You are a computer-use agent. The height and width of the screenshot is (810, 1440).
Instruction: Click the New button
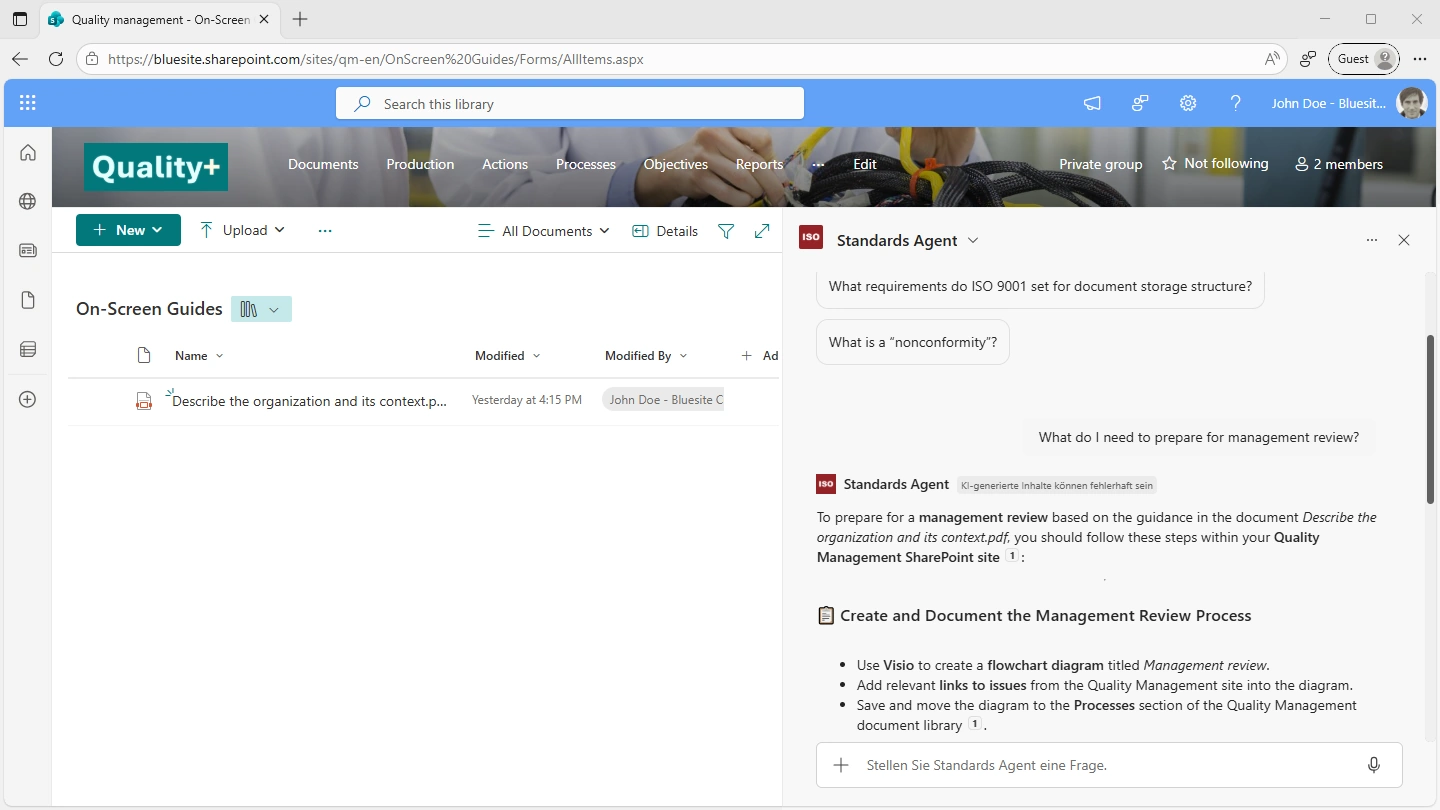128,230
